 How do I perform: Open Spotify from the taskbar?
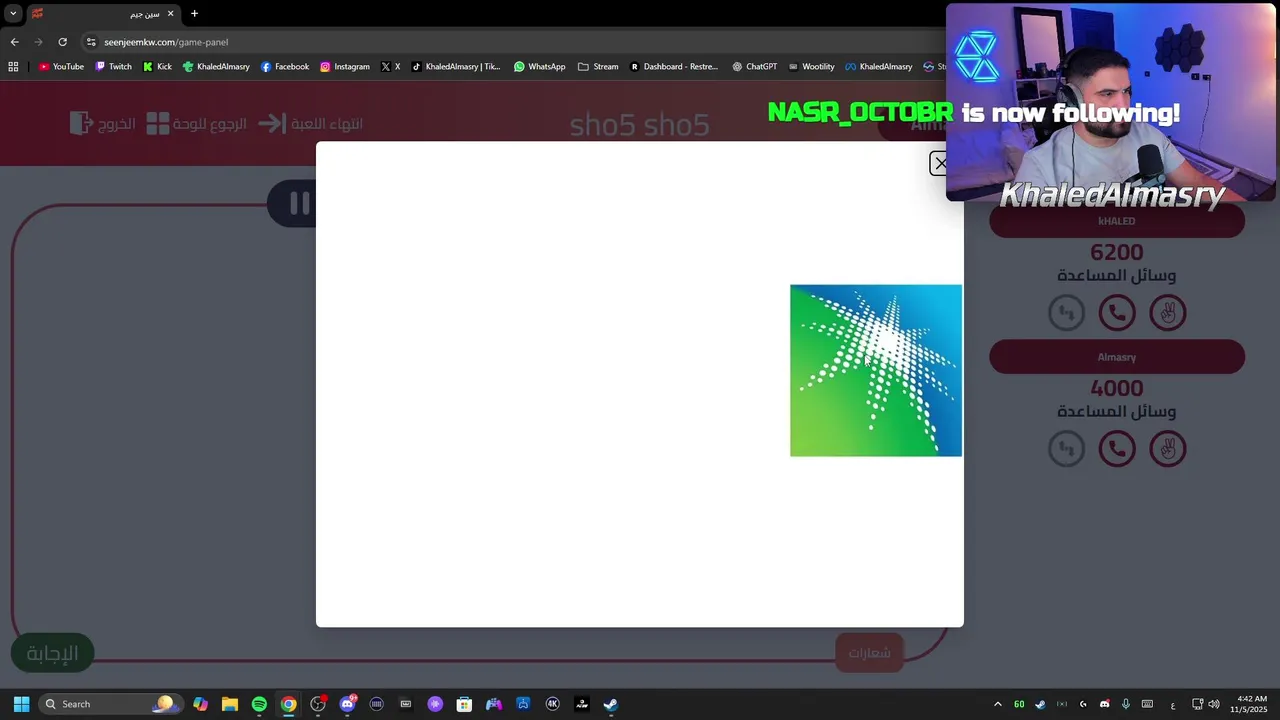coord(259,704)
